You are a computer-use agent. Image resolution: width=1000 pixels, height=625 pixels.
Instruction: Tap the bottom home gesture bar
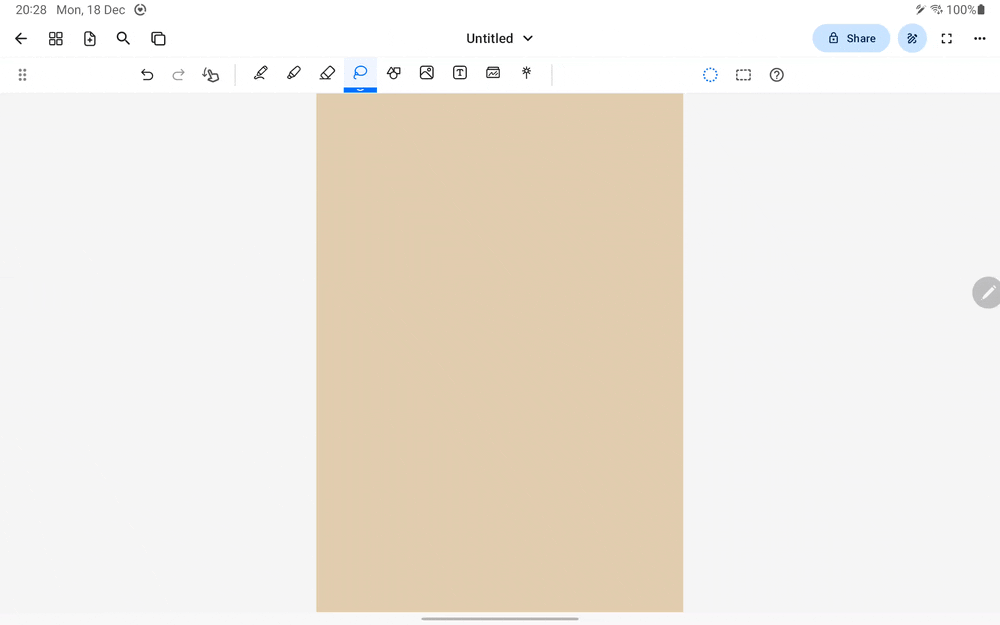tap(499, 619)
